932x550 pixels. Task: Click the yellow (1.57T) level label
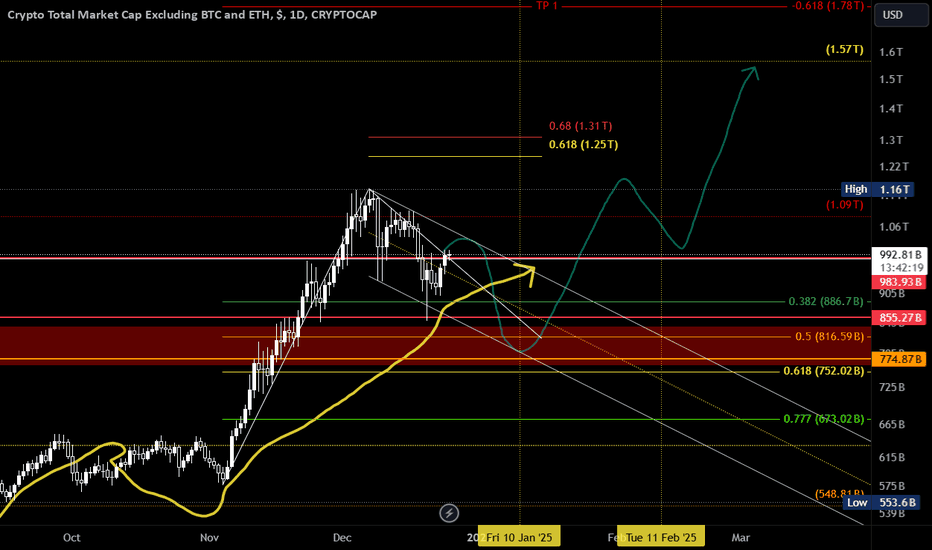845,49
